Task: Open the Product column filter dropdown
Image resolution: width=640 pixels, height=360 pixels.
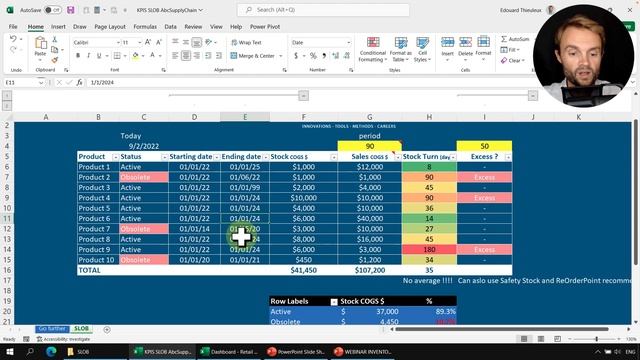Action: point(115,157)
